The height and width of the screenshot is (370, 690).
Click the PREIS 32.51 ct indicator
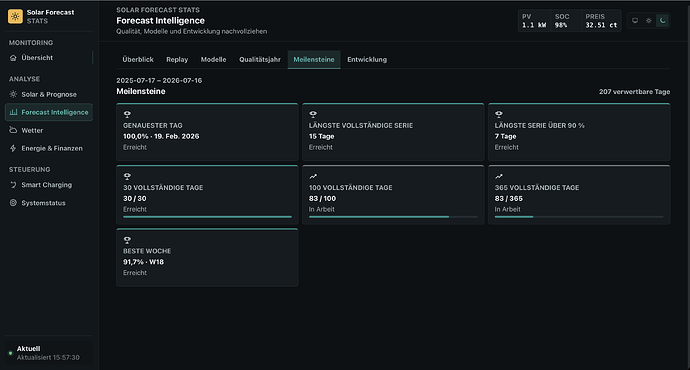601,21
